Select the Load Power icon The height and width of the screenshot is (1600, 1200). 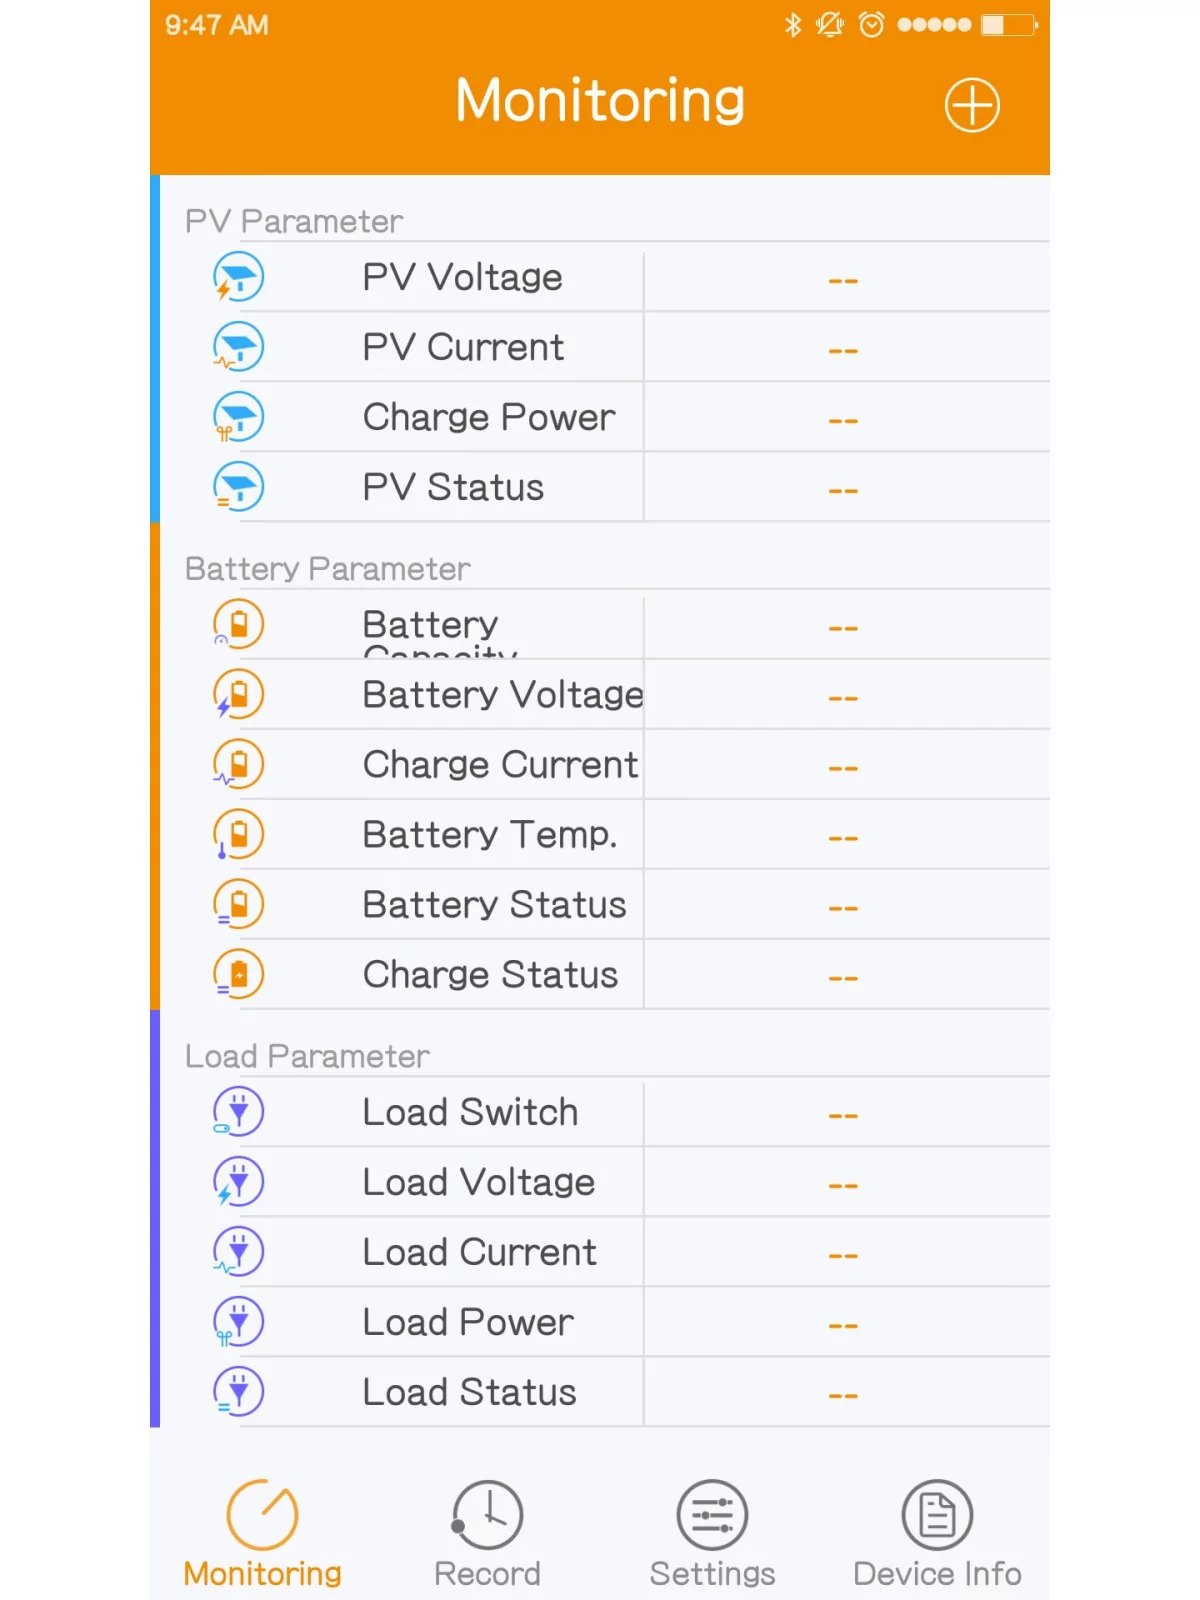click(237, 1321)
